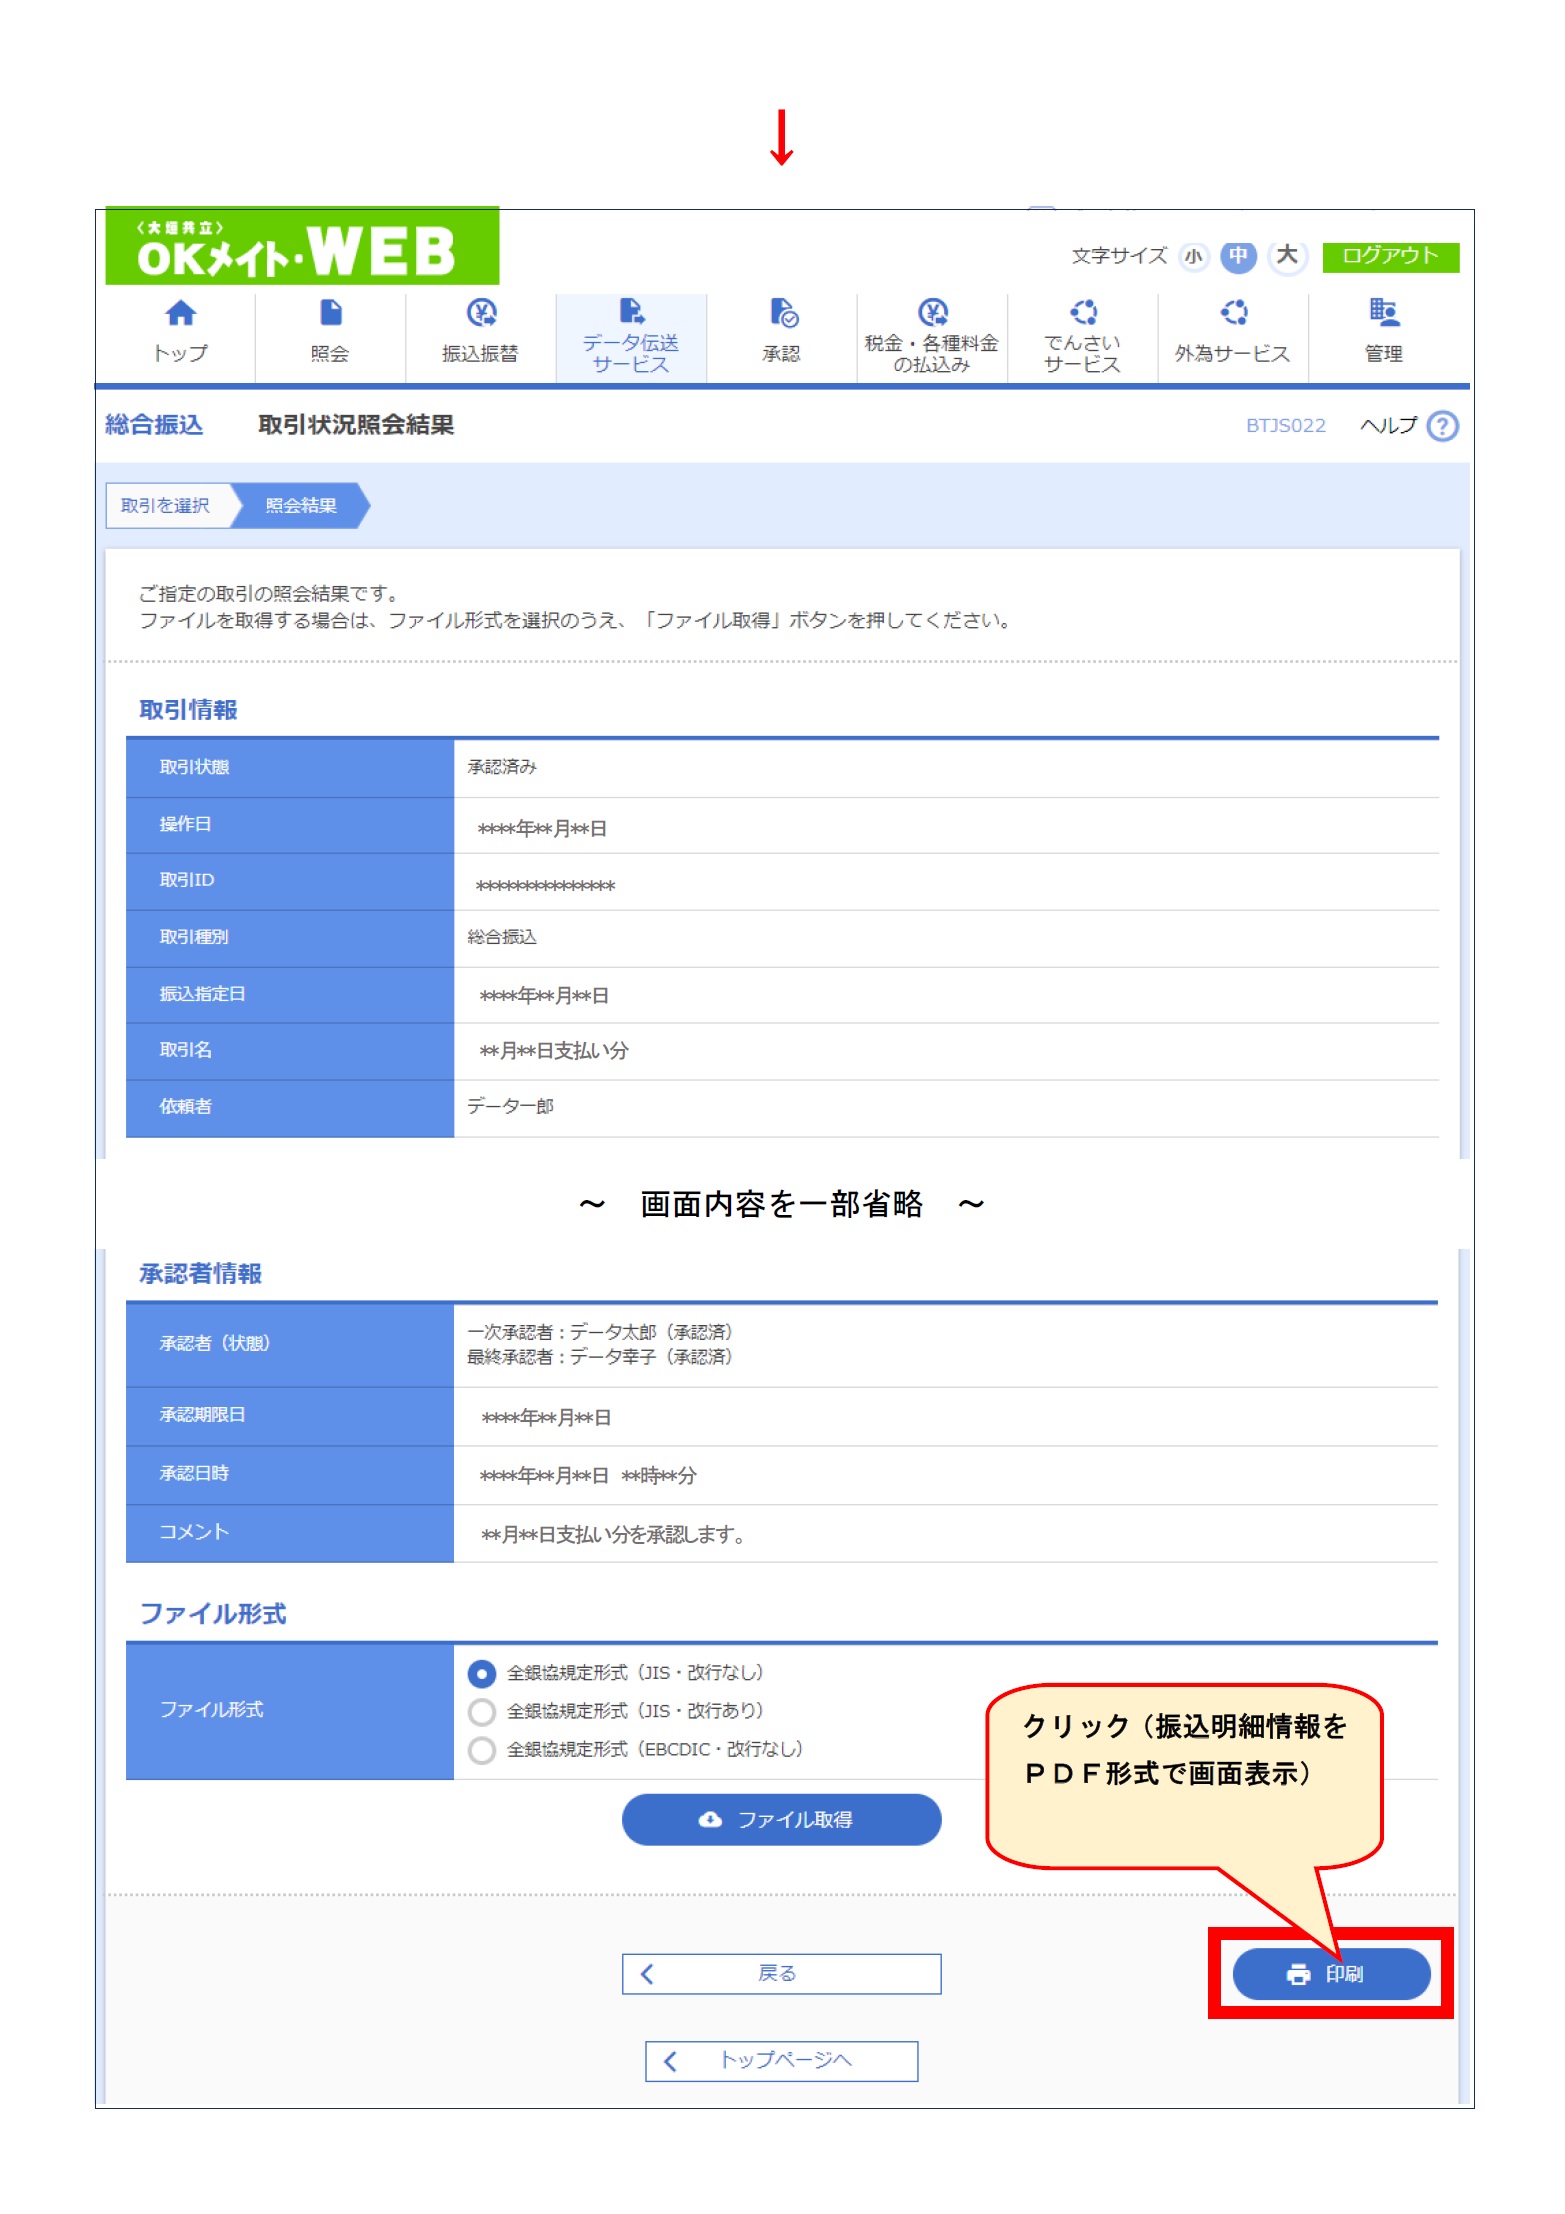1565x2214 pixels.
Task: Click the 戻る back button
Action: coord(781,1973)
